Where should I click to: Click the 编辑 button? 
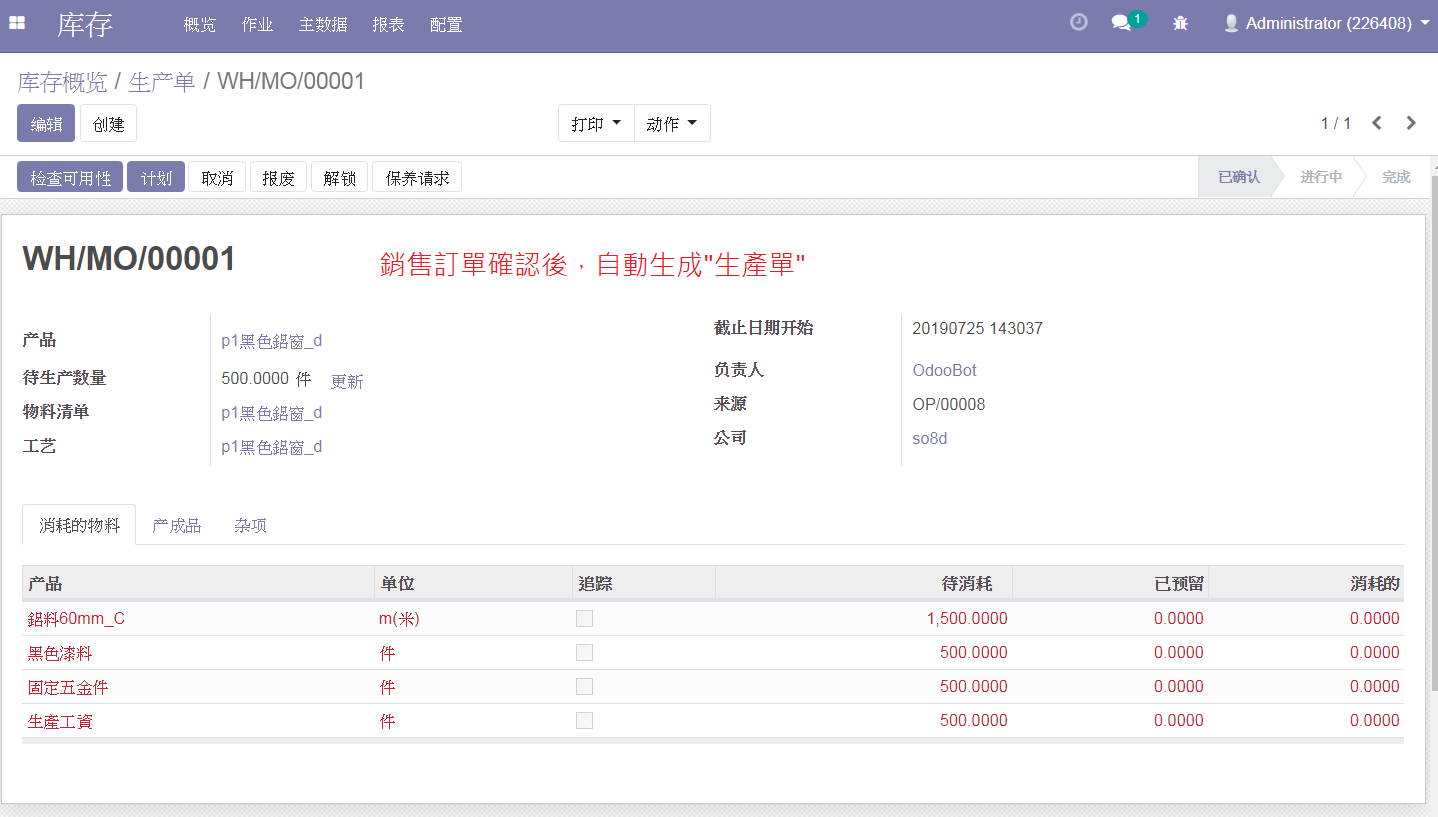tap(46, 124)
